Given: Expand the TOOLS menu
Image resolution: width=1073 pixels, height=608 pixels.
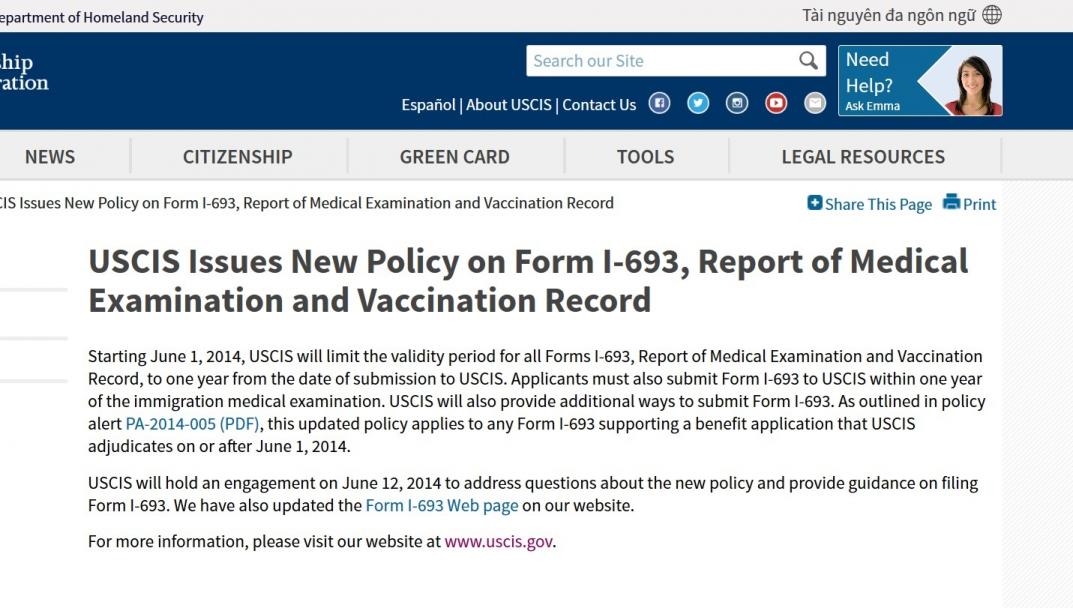Looking at the screenshot, I should (645, 157).
